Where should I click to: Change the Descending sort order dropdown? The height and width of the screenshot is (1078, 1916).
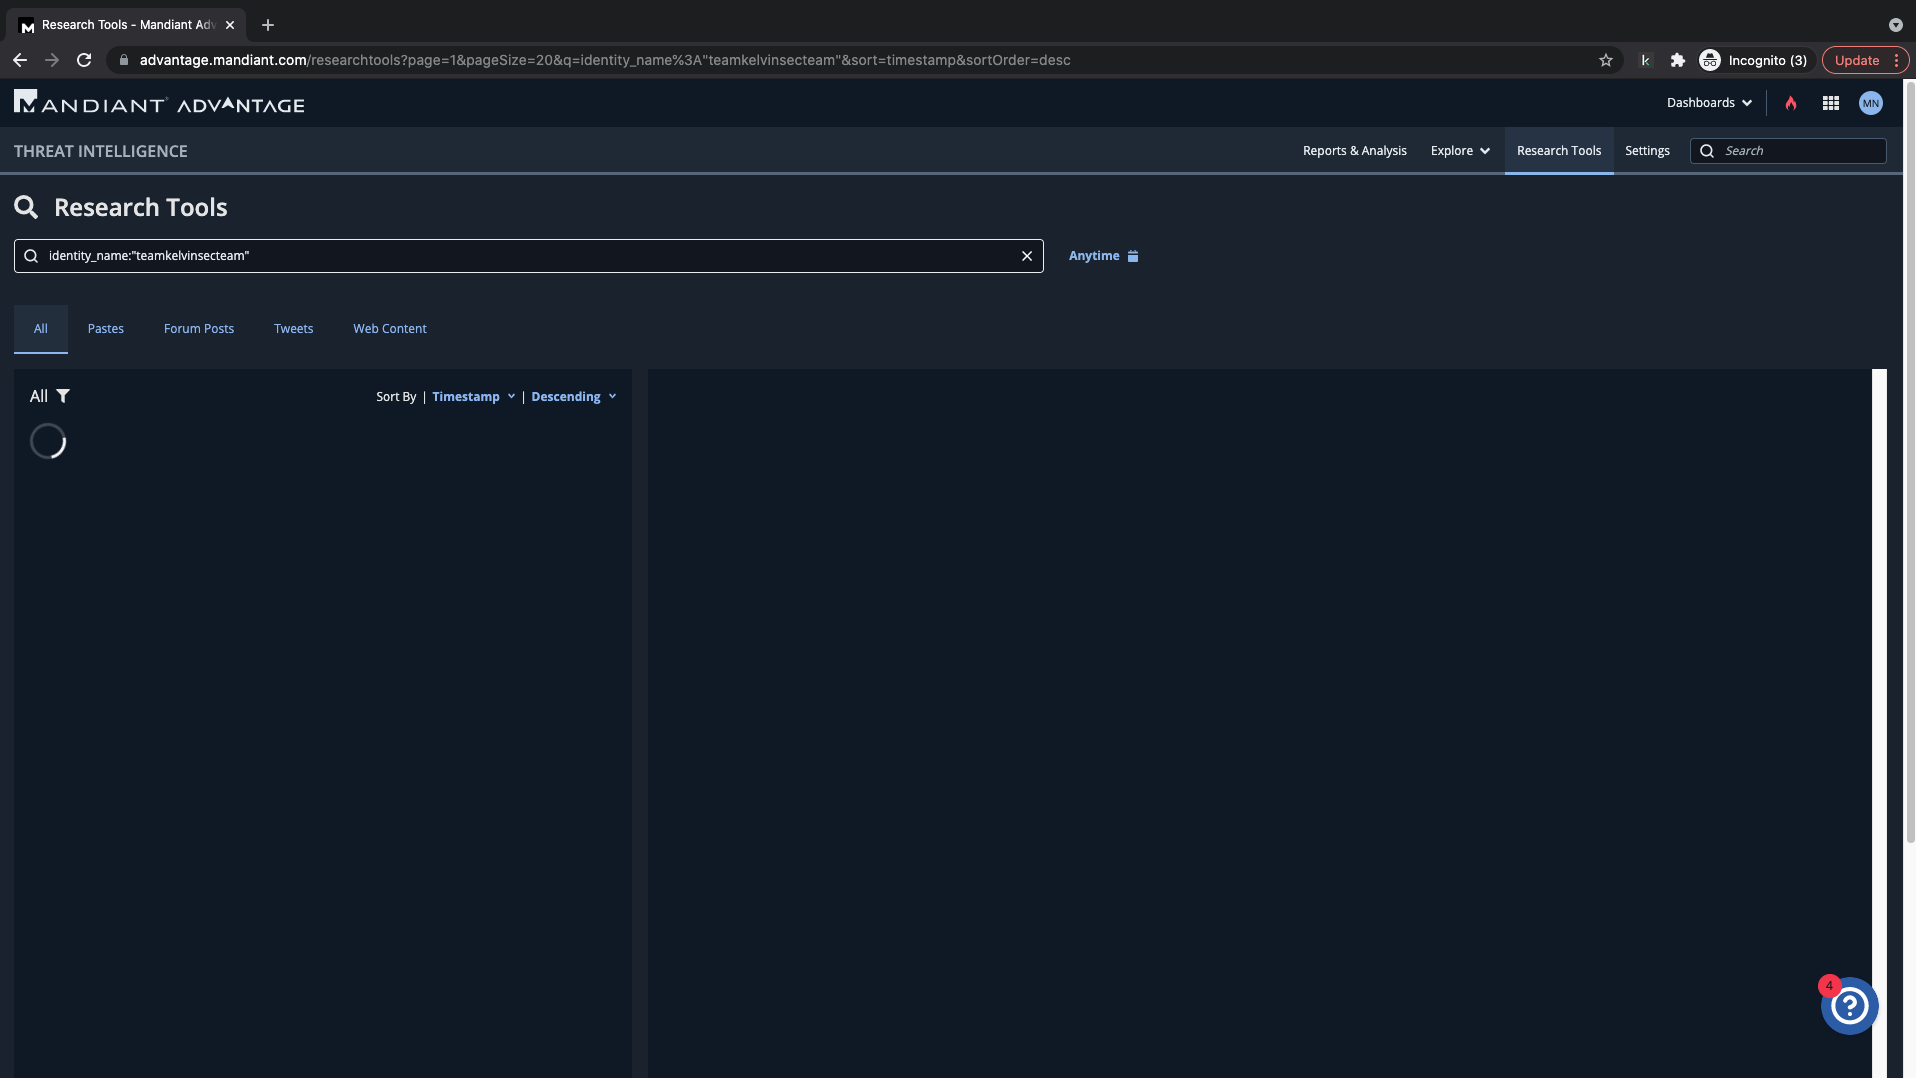[573, 397]
